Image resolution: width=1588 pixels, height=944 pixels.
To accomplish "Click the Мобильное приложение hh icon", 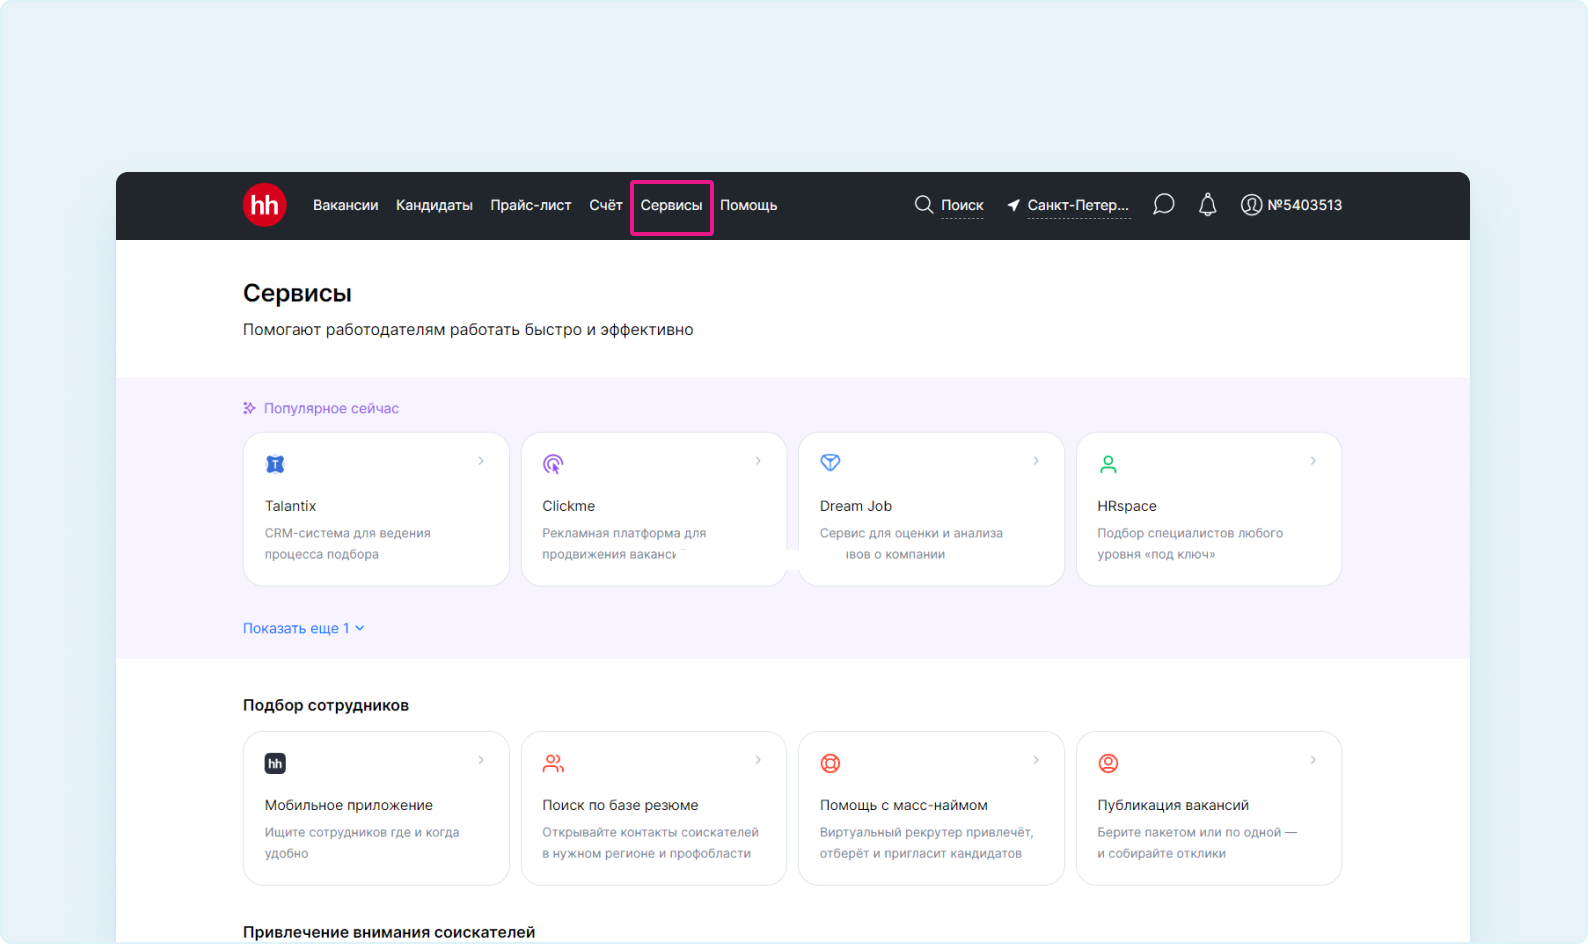I will point(275,764).
